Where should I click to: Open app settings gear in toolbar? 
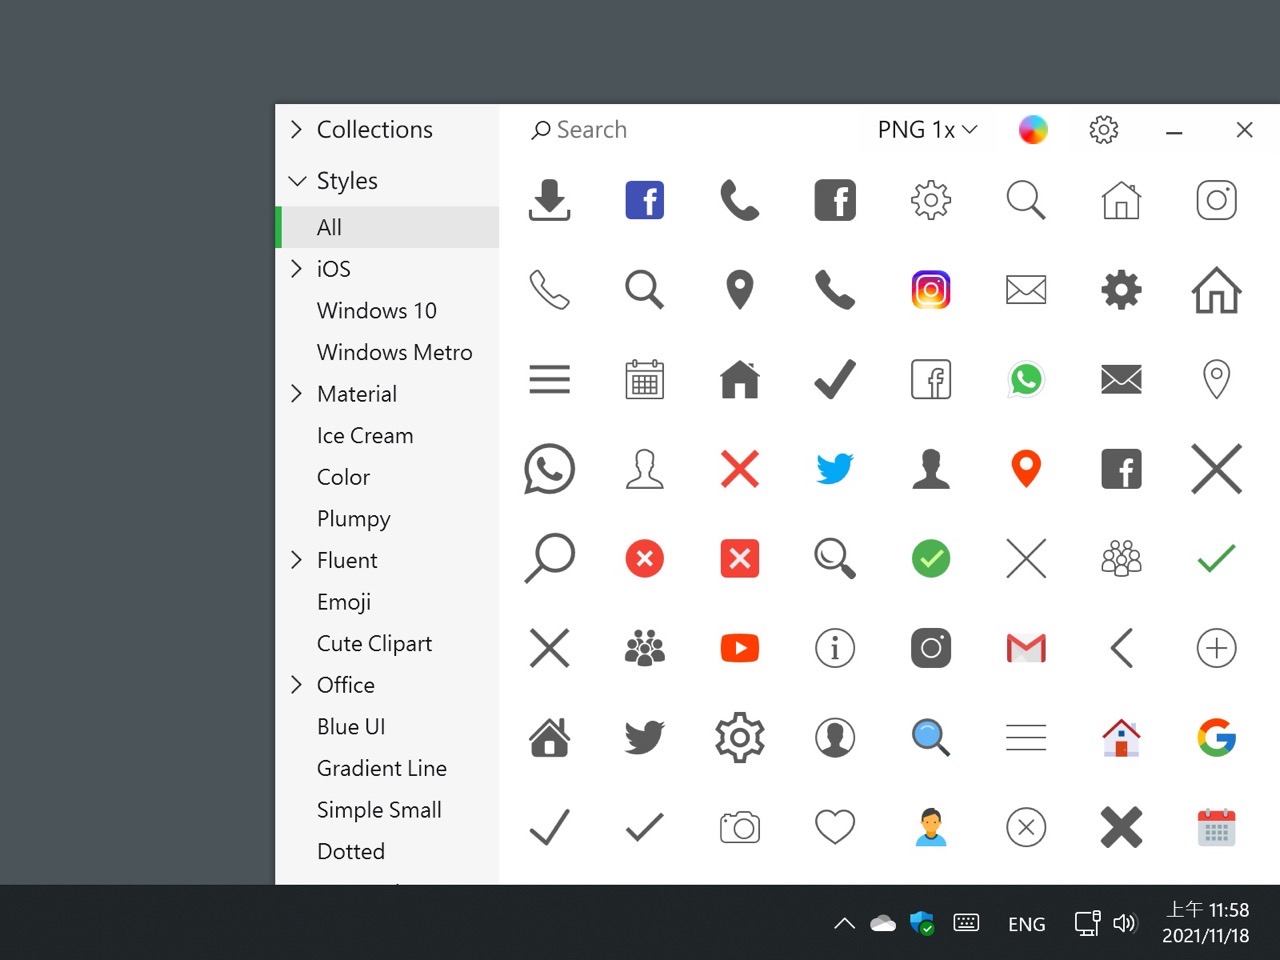1104,130
